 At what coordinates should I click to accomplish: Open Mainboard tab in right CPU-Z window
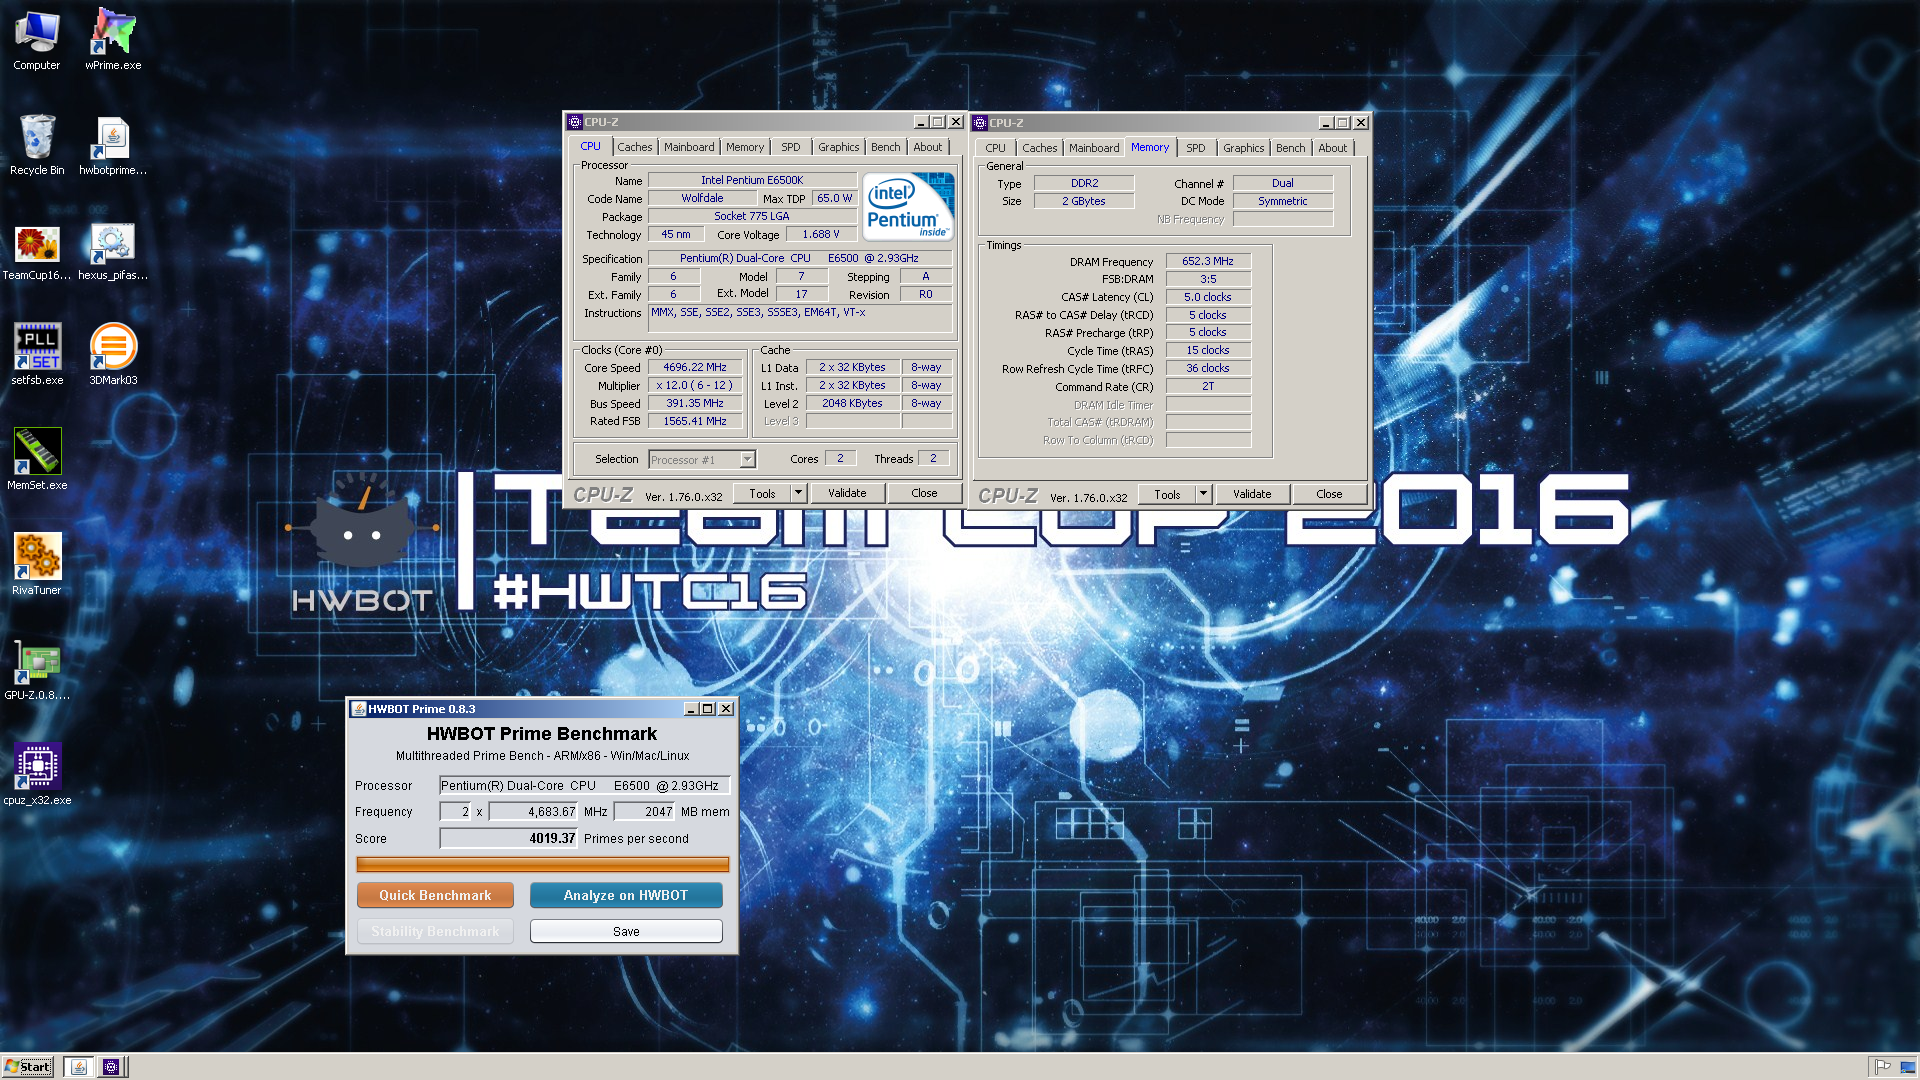click(1094, 148)
